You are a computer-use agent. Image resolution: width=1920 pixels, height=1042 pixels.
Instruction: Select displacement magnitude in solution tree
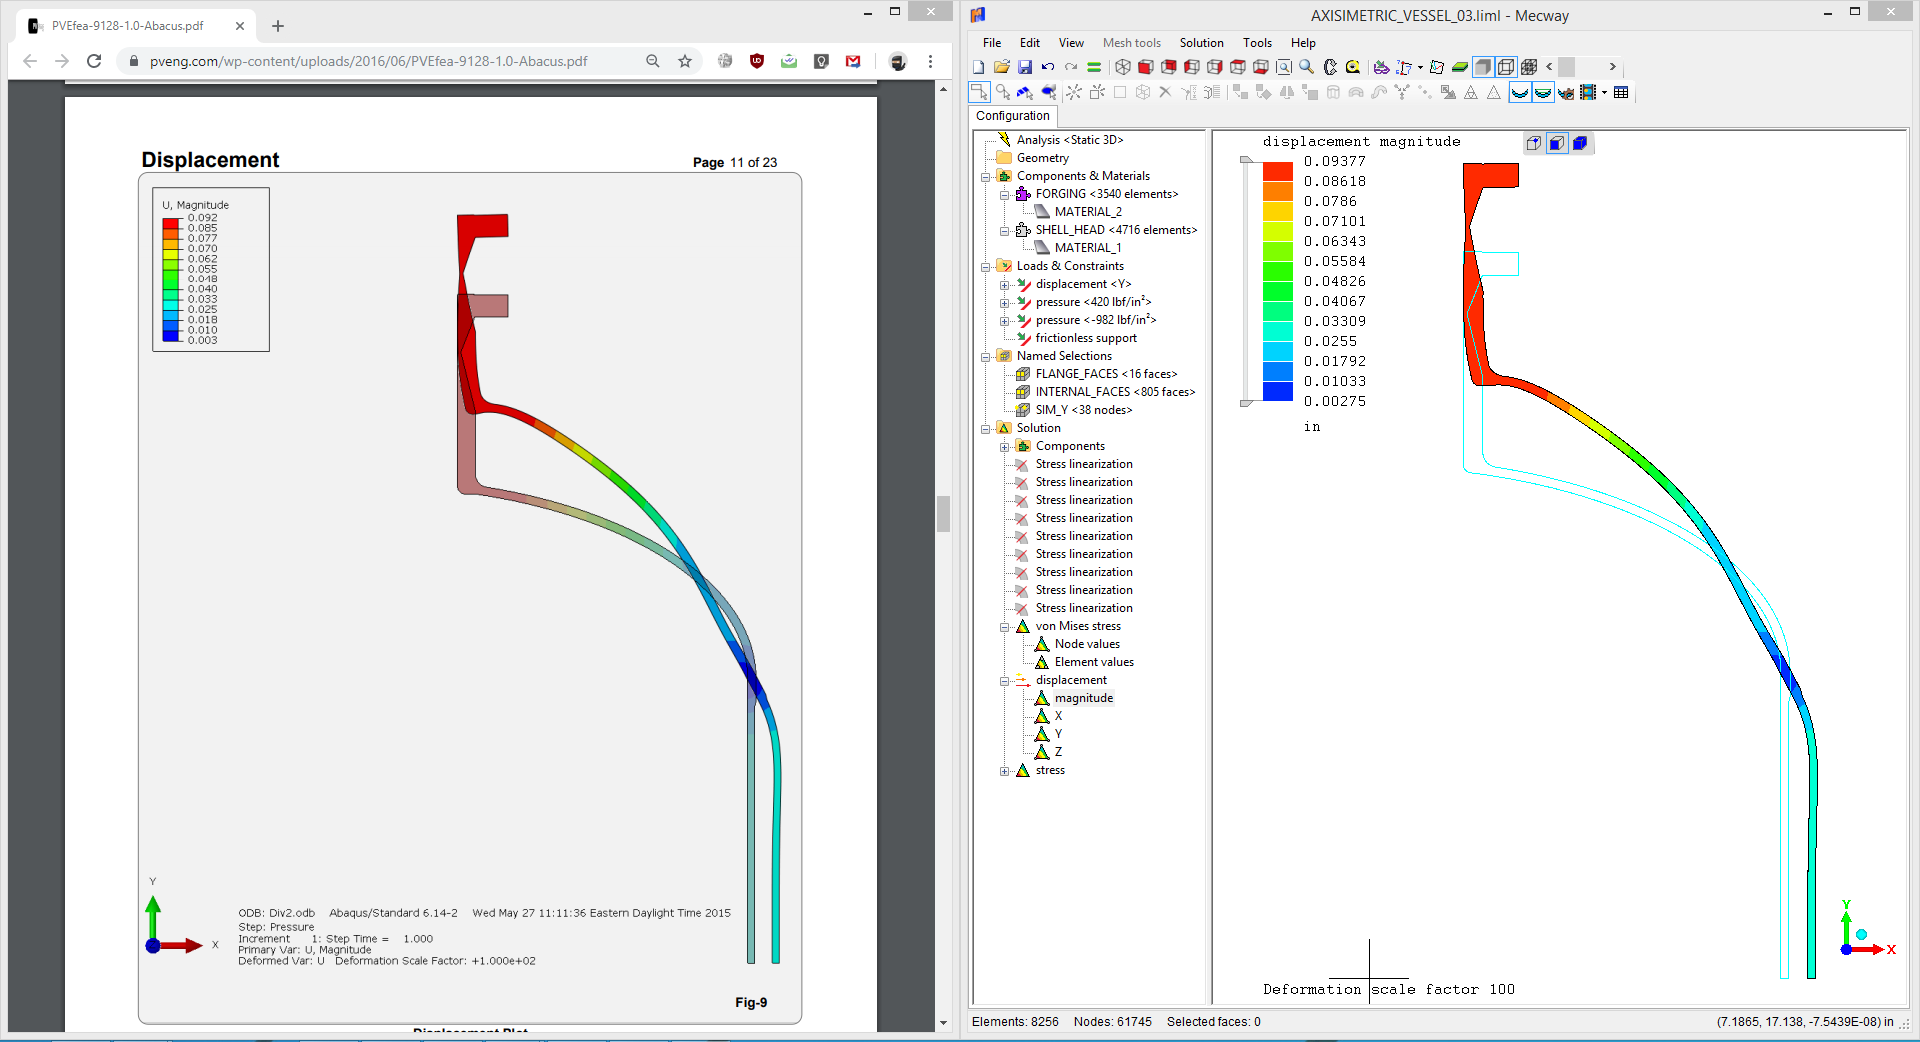point(1084,698)
